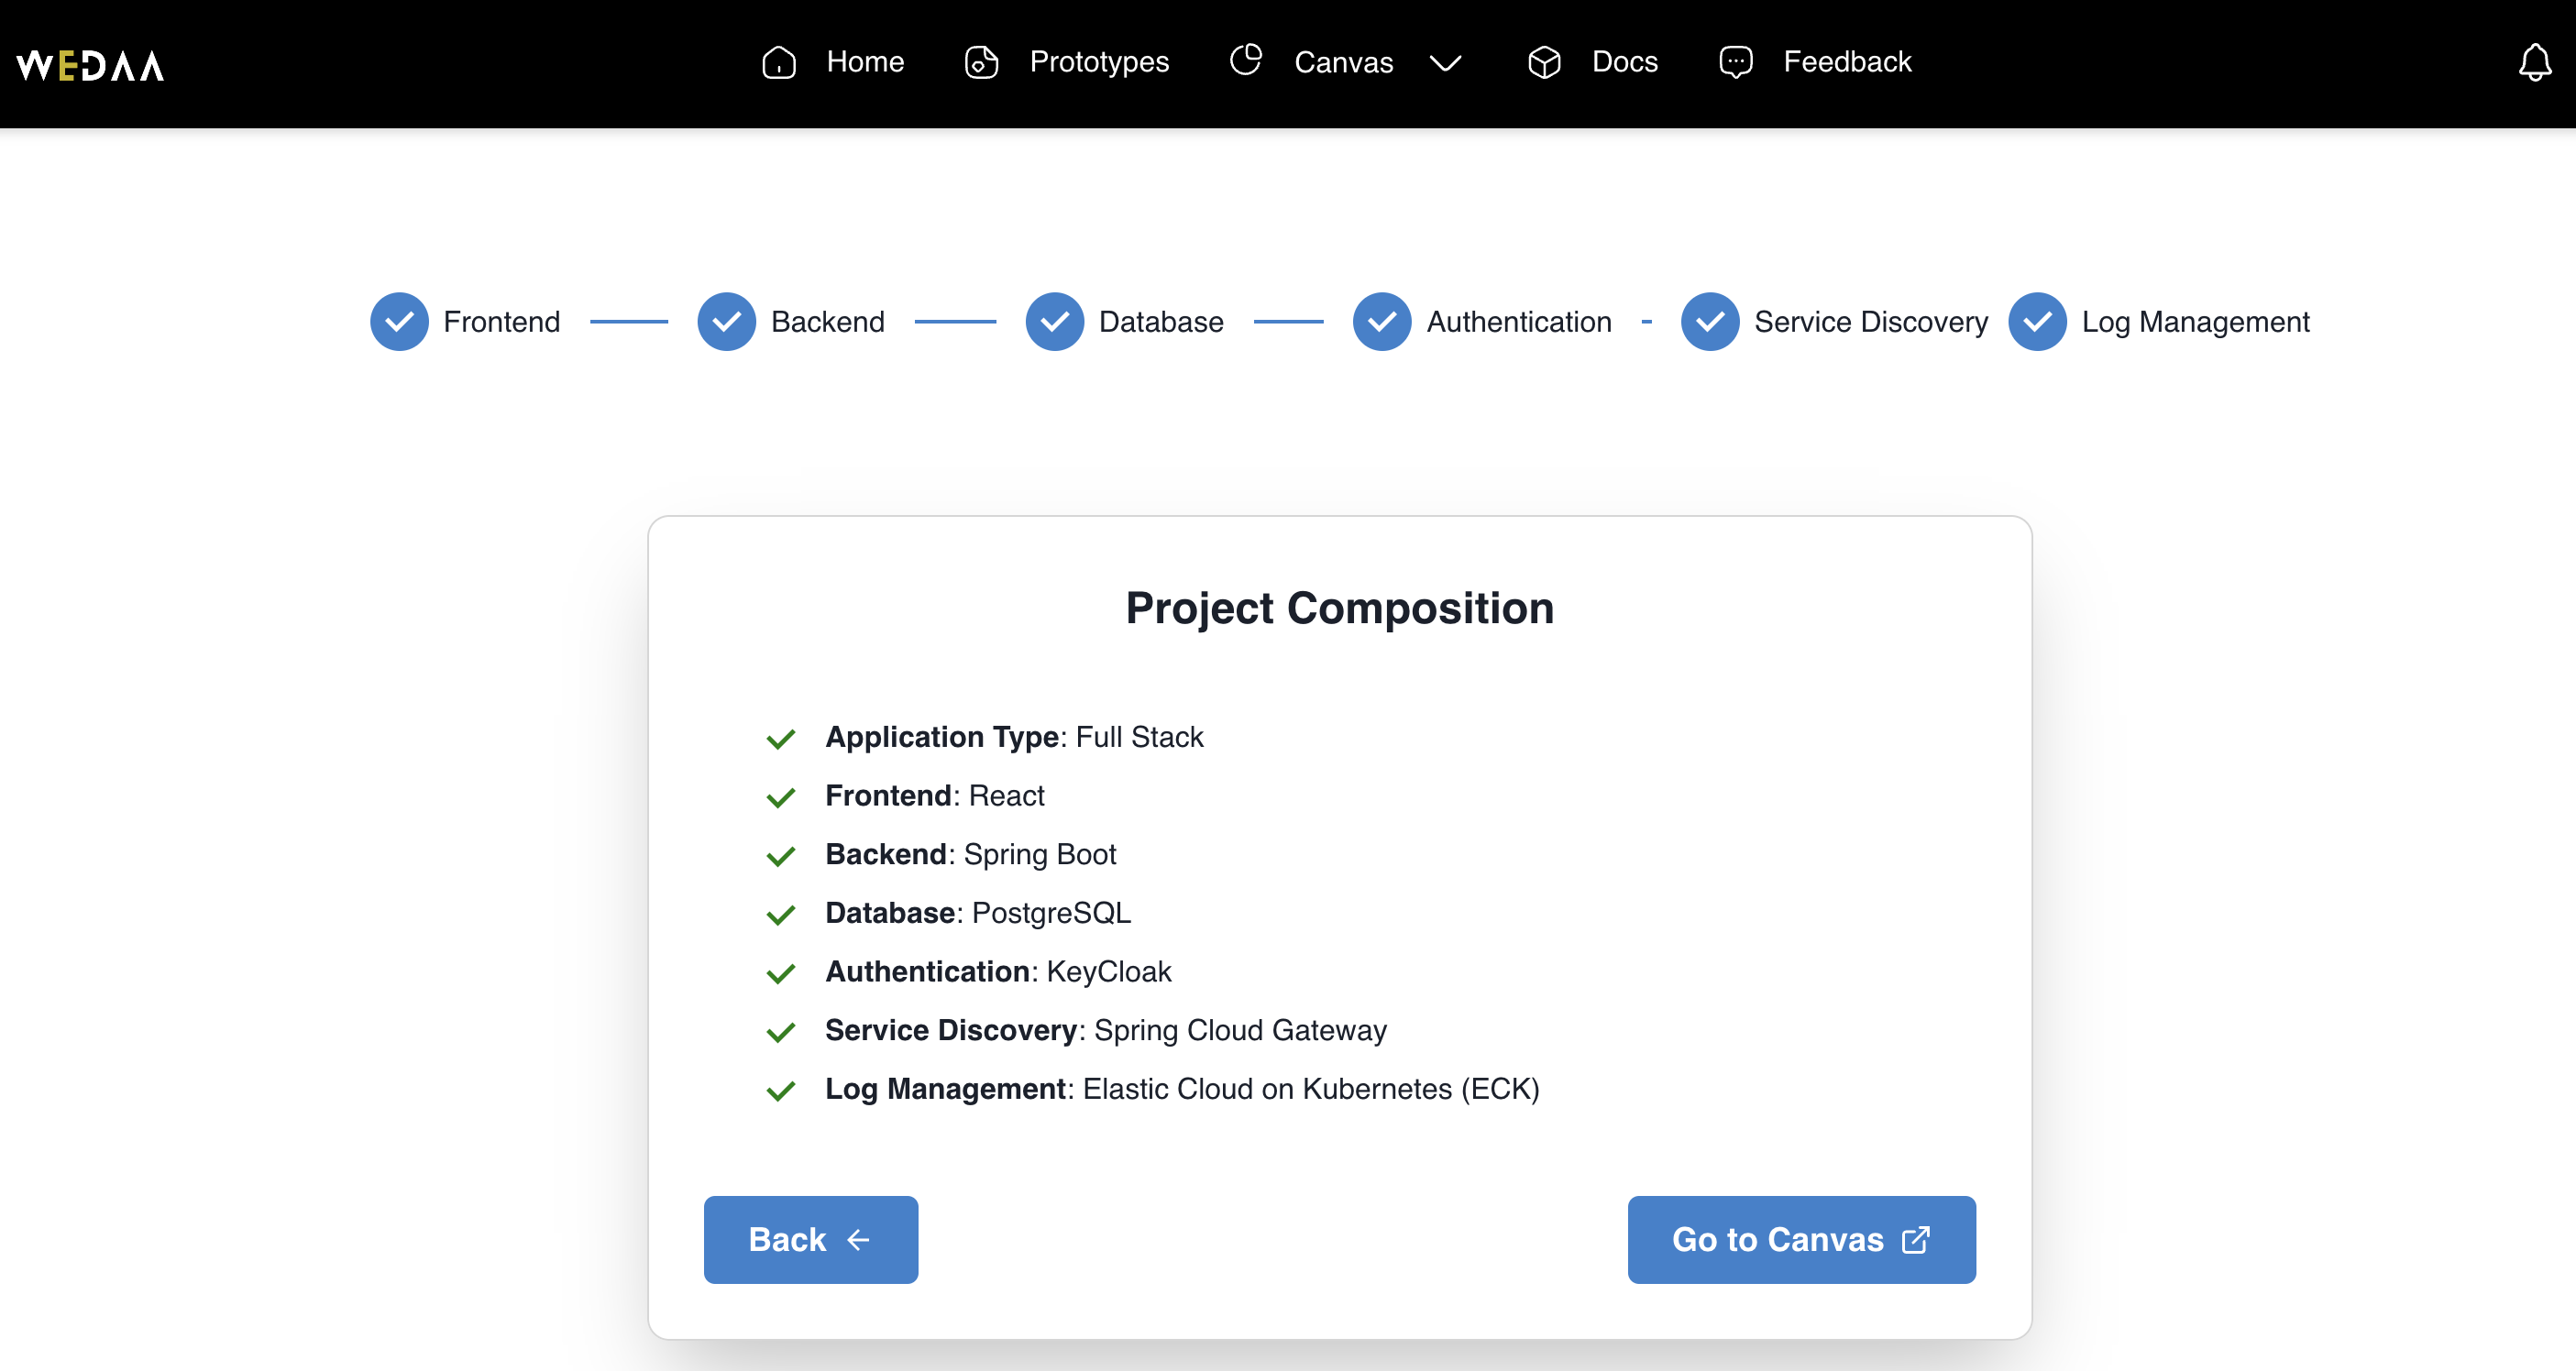
Task: Select the Authentication step label
Action: pos(1519,322)
